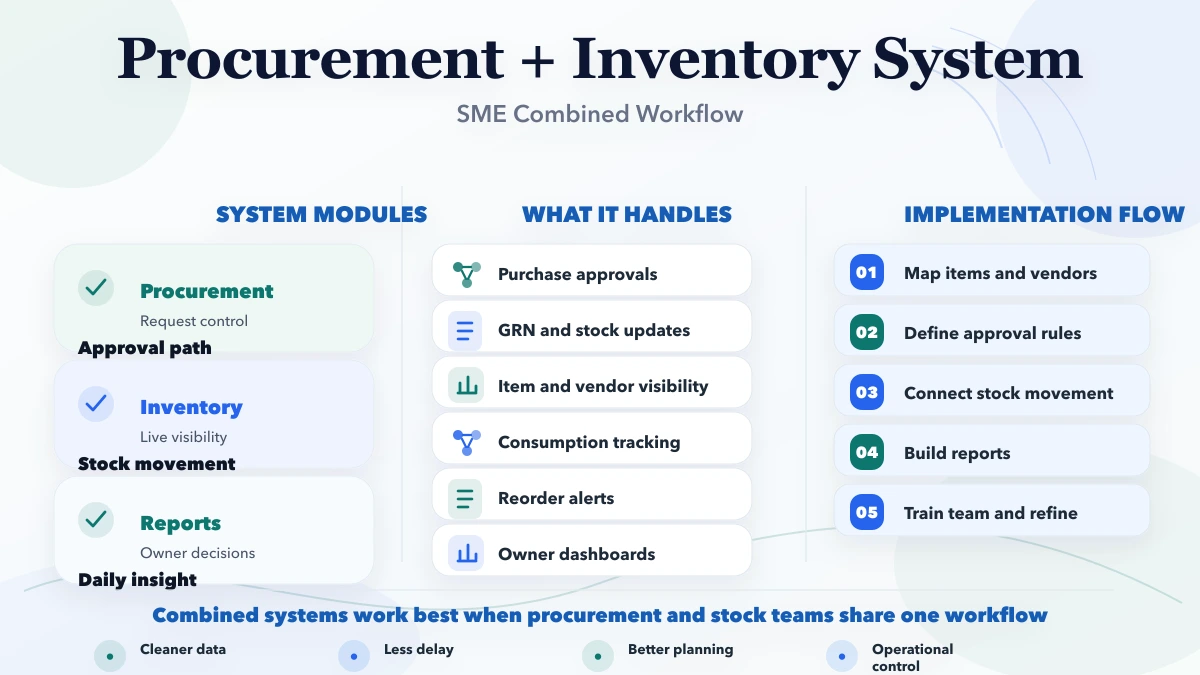Click the Define approval rules step
The image size is (1200, 675).
click(x=991, y=332)
